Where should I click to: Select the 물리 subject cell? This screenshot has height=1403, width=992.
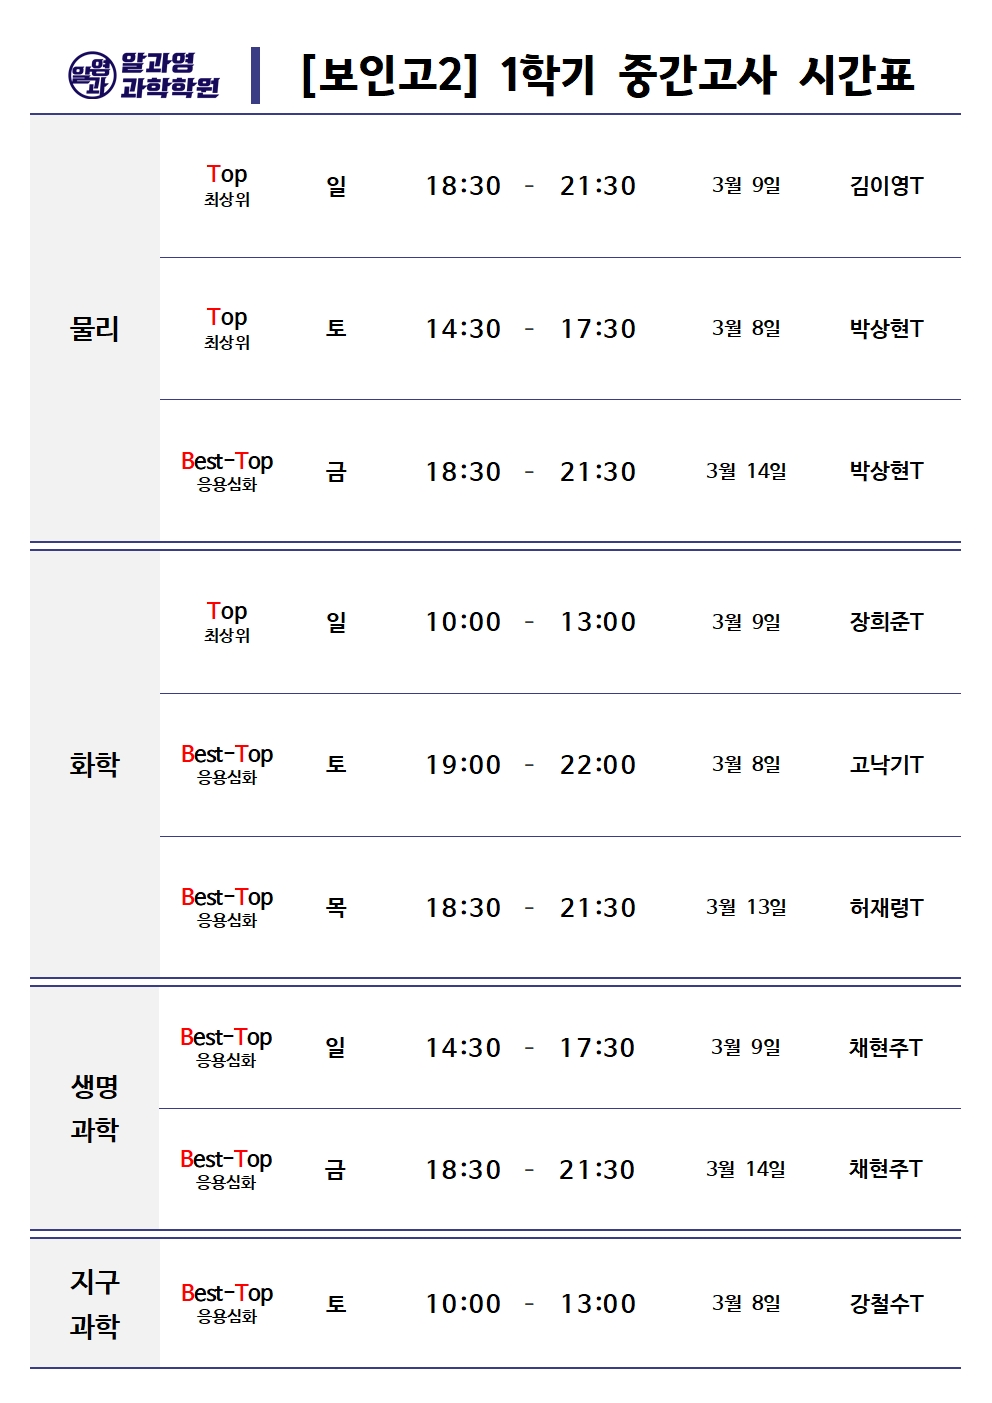point(95,328)
